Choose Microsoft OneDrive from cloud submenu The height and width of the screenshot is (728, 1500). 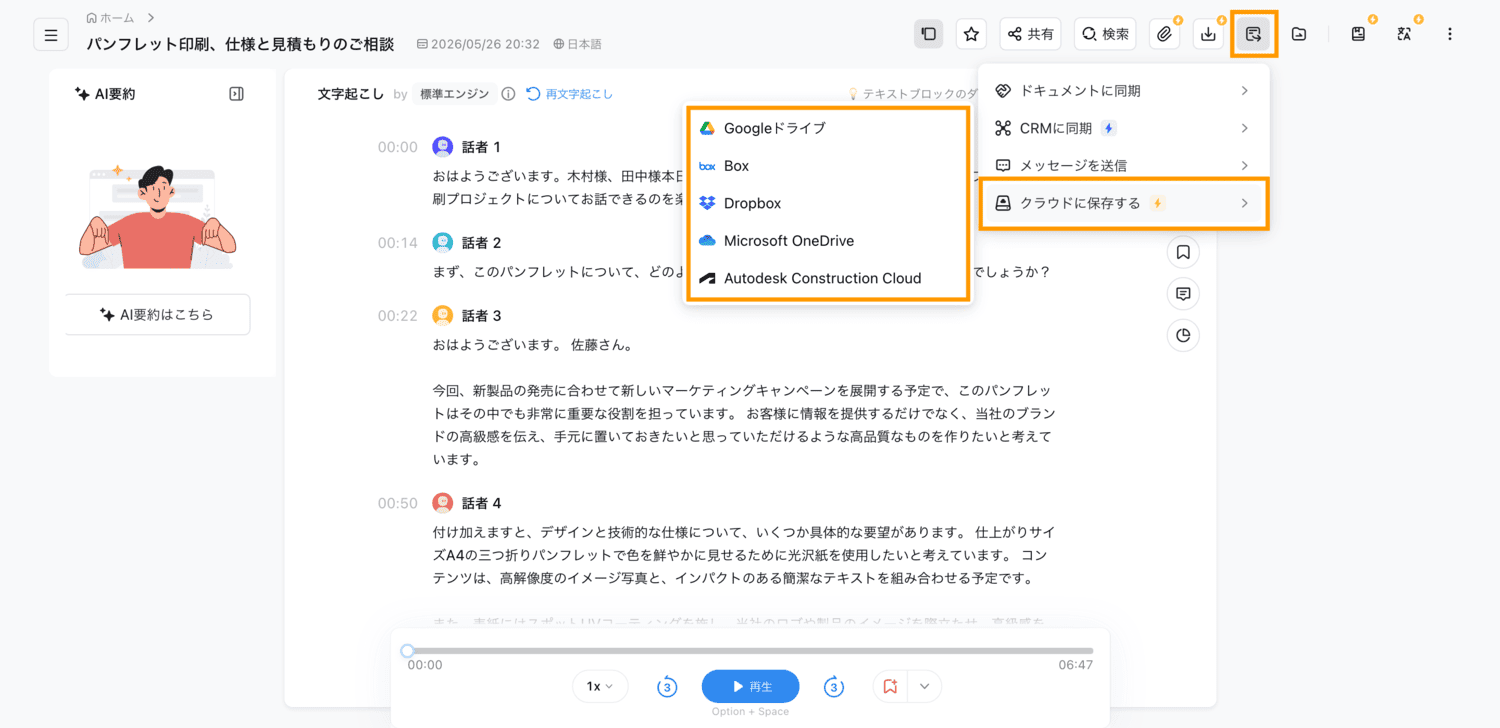[x=828, y=241]
